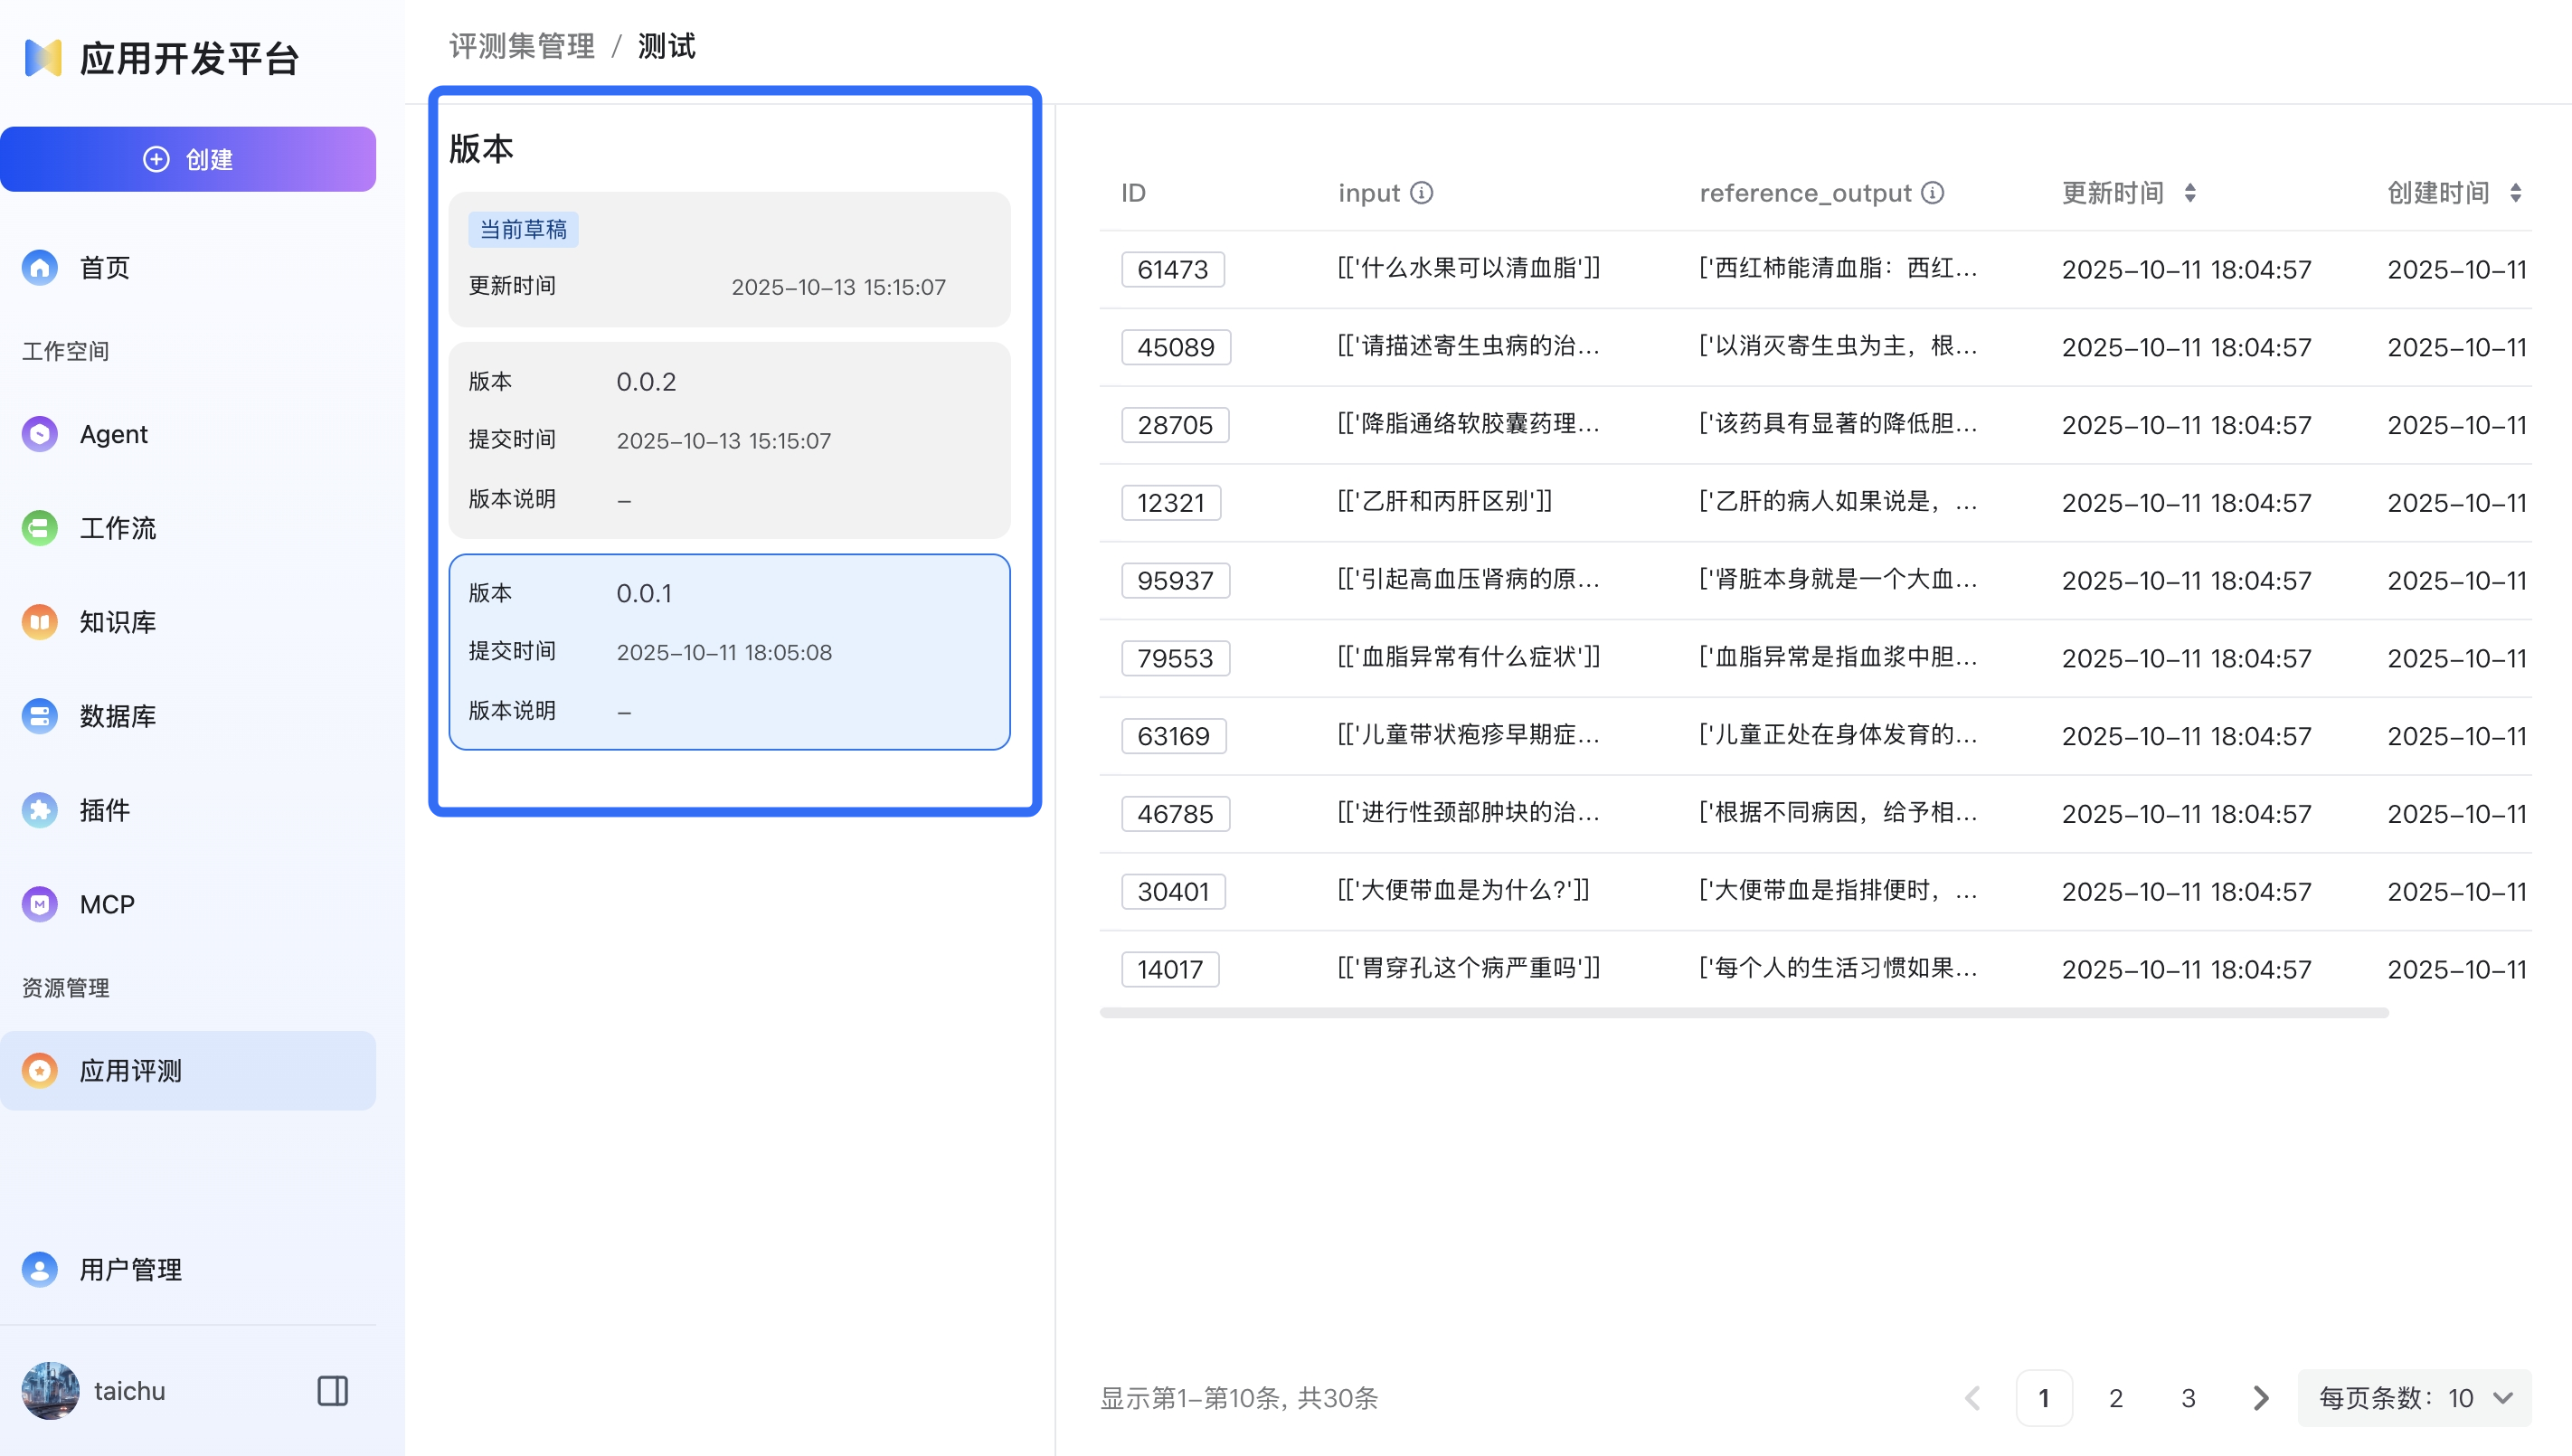Go to page 3 of results
2572x1456 pixels.
pyautogui.click(x=2187, y=1398)
